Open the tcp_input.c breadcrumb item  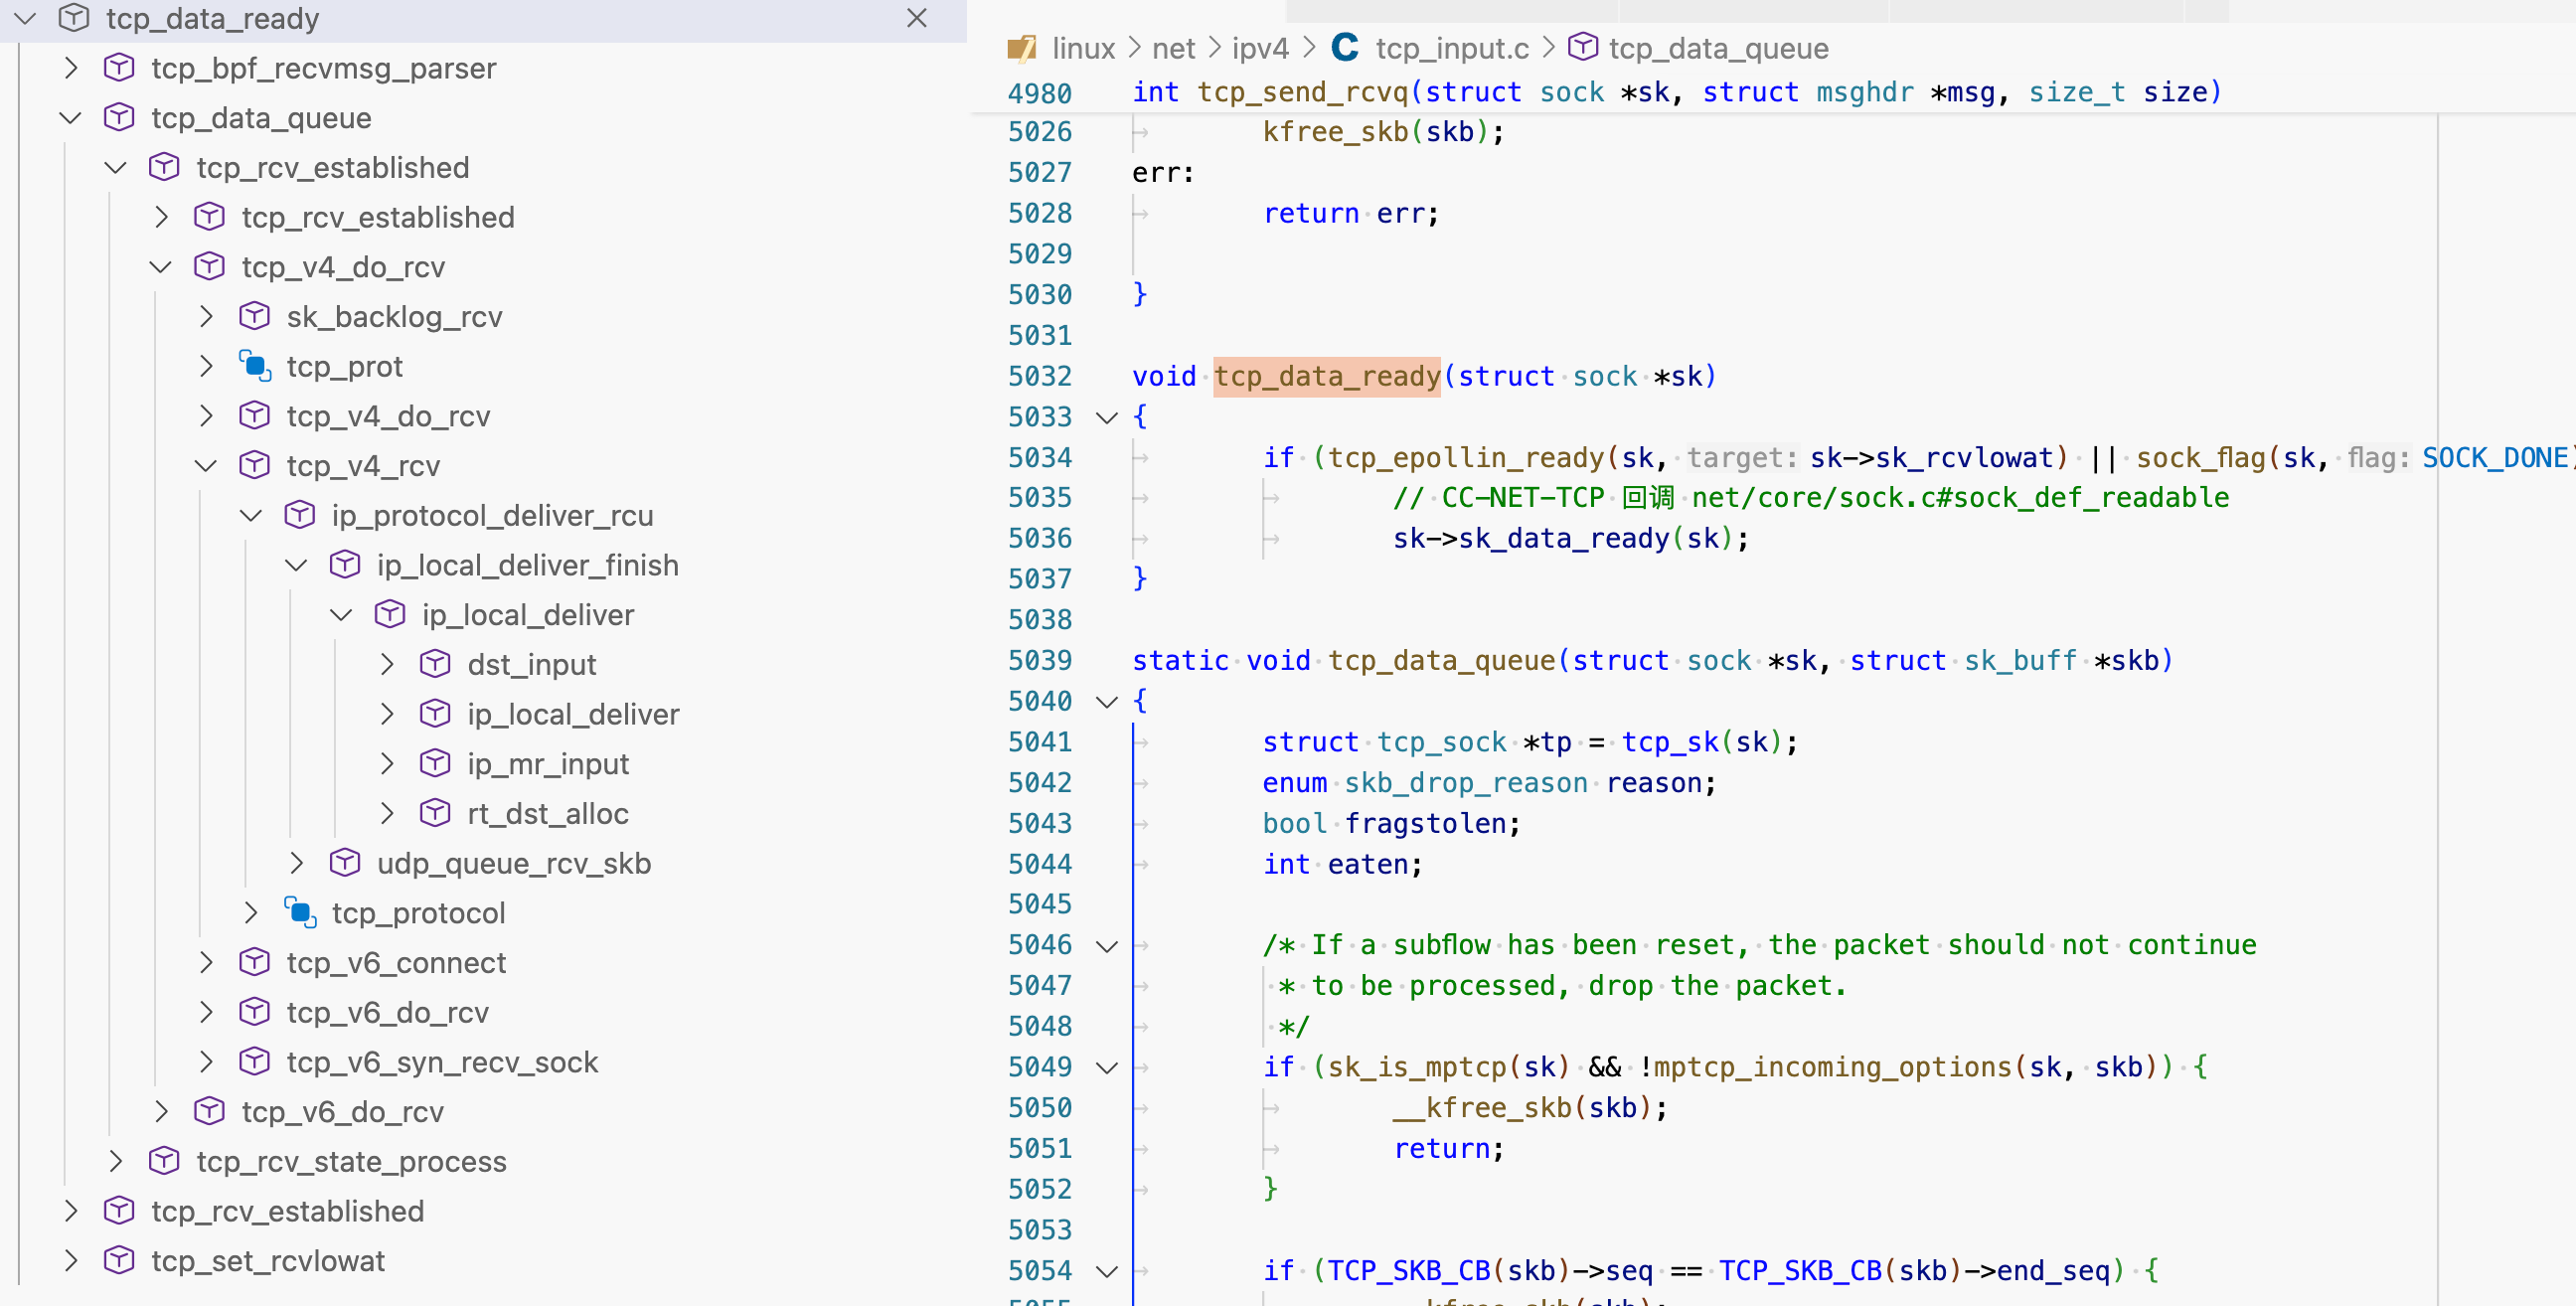(x=1451, y=48)
